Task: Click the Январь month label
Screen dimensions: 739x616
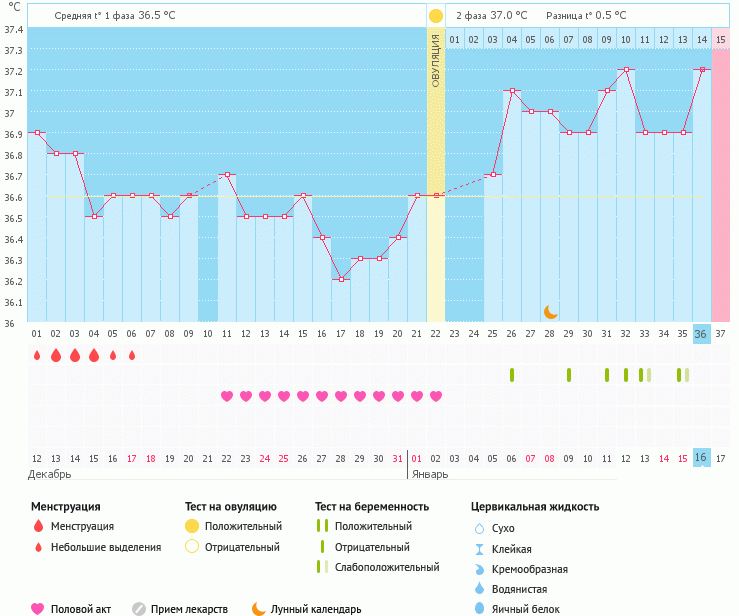Action: click(x=430, y=474)
